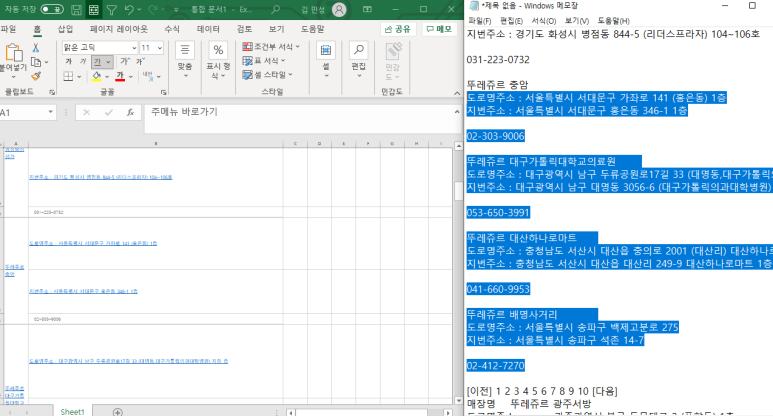Switch to the 보기 (View) tab in Excel
This screenshot has width=773, height=416.
(x=276, y=29)
